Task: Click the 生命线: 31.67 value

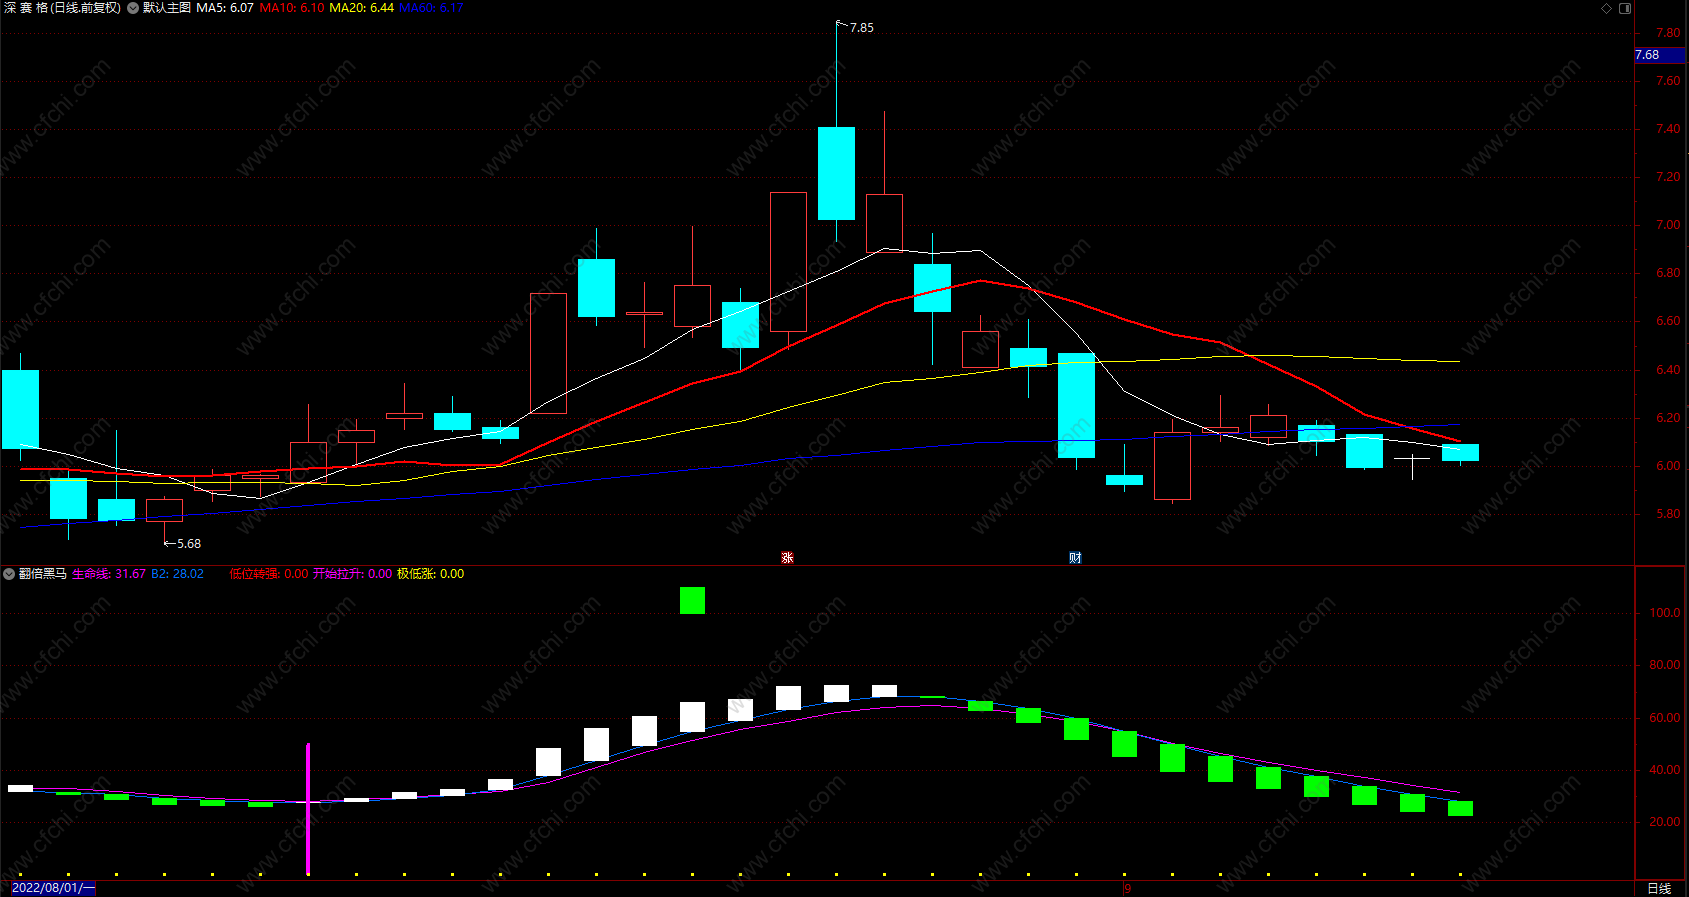Action: click(109, 574)
